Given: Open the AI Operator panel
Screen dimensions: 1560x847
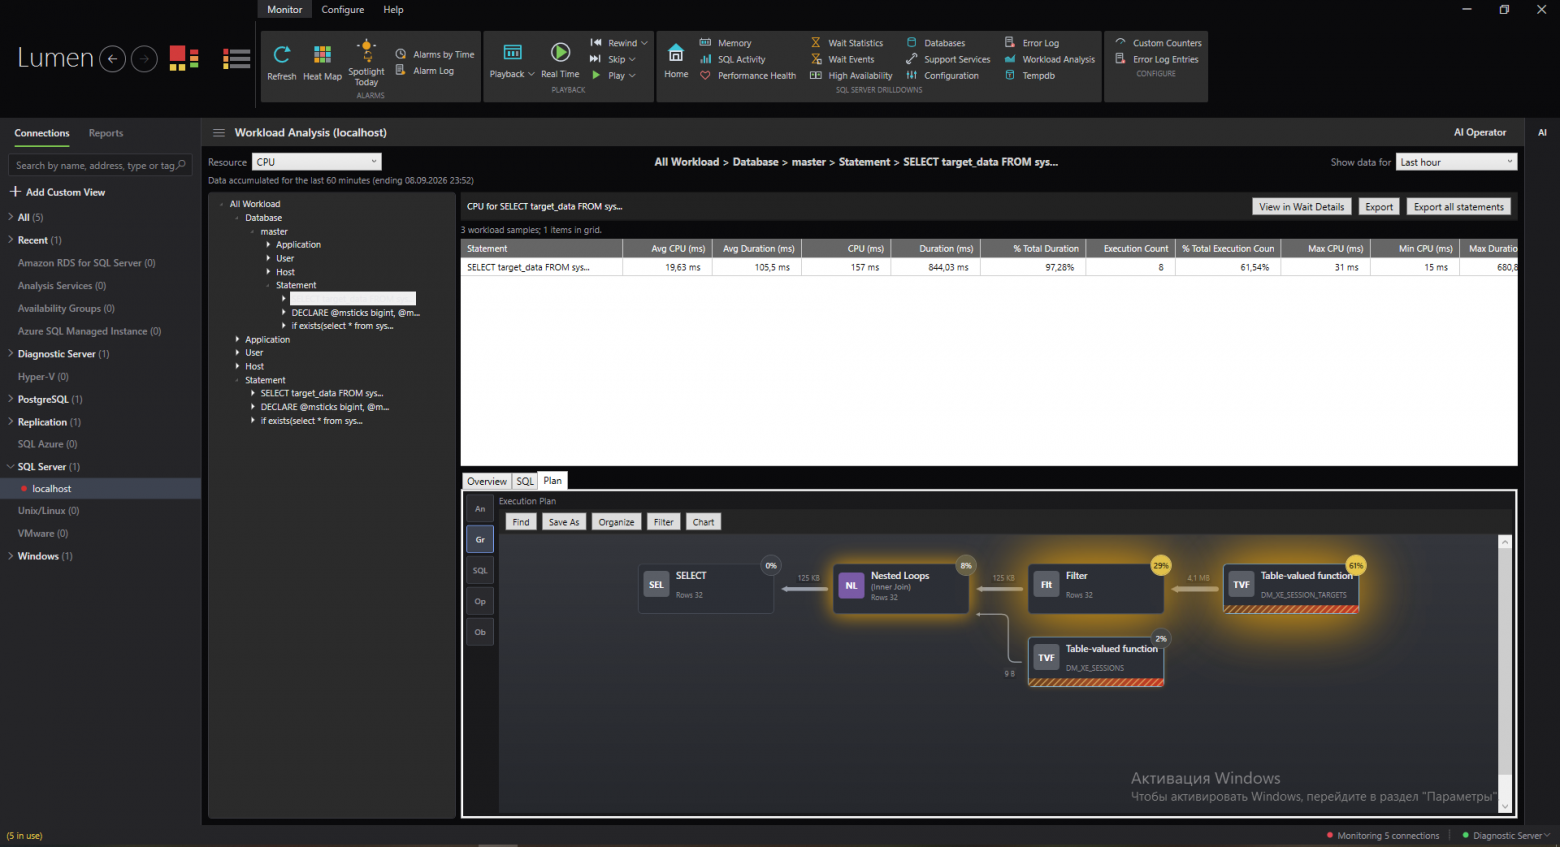Looking at the screenshot, I should pos(1479,133).
